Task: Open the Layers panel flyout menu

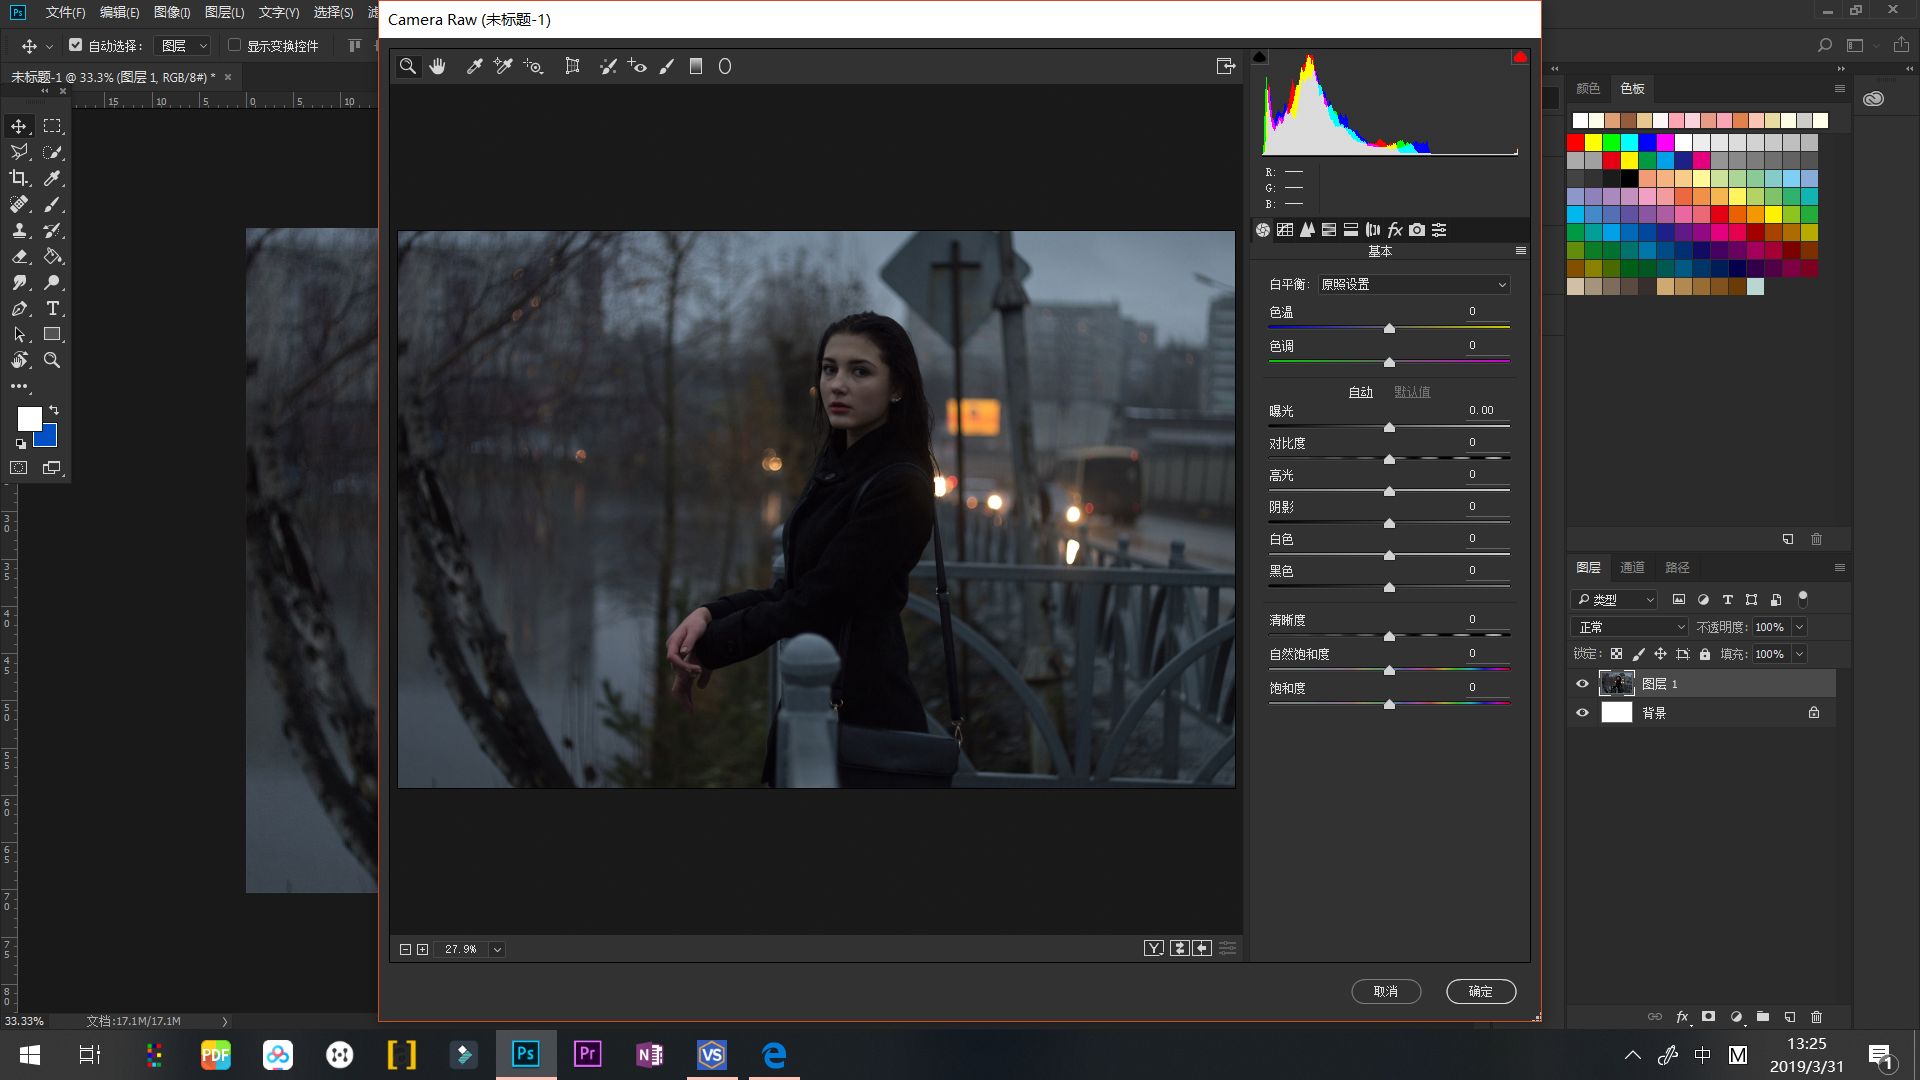Action: pos(1839,568)
